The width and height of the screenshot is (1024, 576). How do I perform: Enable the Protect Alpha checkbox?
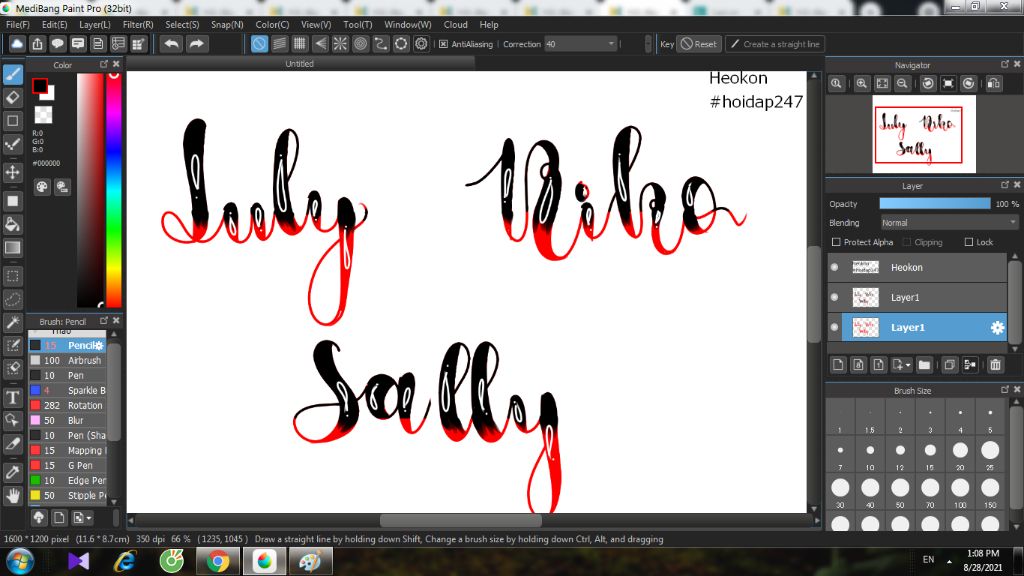click(x=836, y=242)
